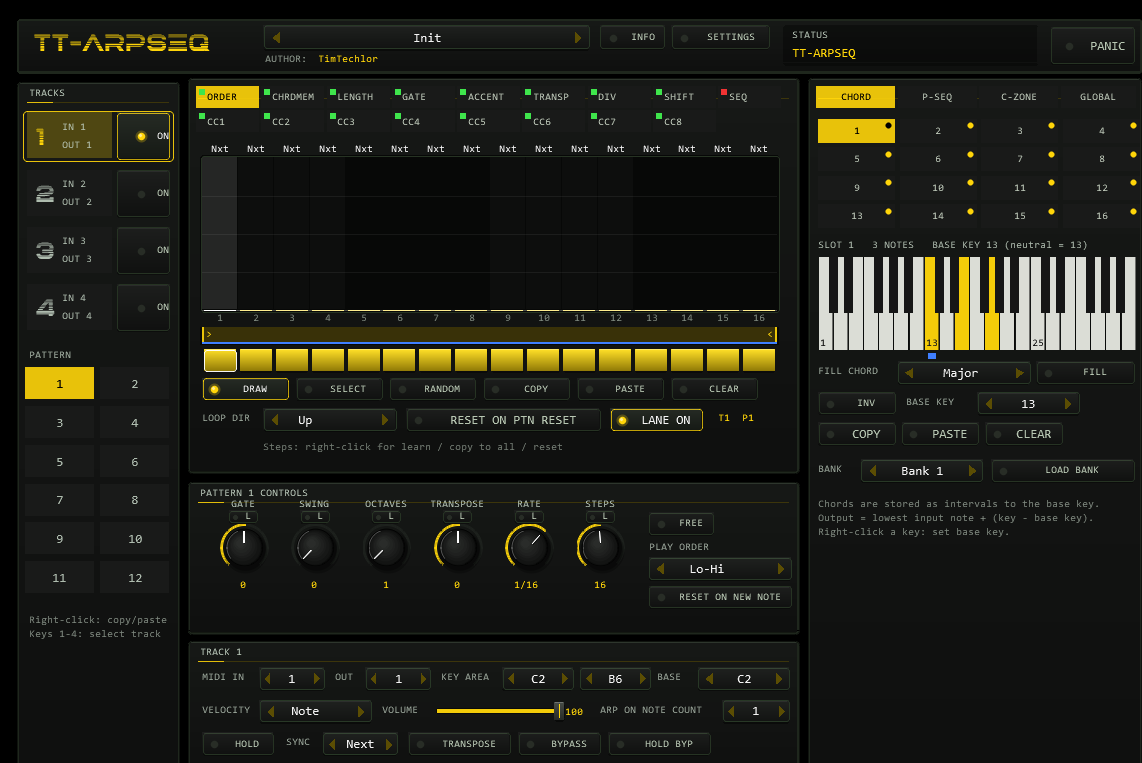Switch to the P-SEQ tab
This screenshot has width=1142, height=763.
(937, 97)
